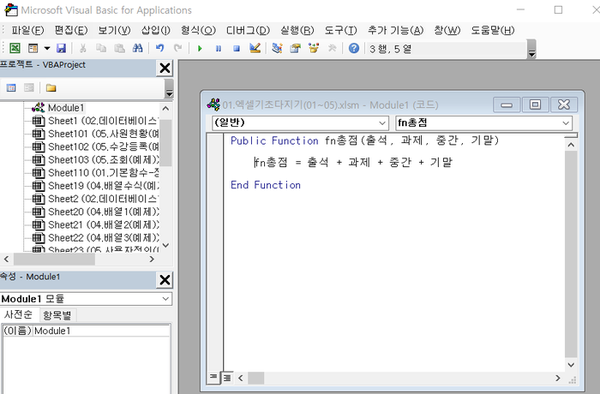Switch to Microsoft Excel view icon
The width and height of the screenshot is (600, 394).
(15, 48)
